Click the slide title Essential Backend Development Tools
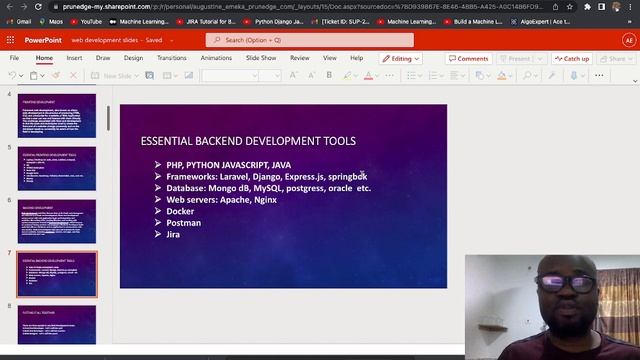The height and width of the screenshot is (360, 640). [x=248, y=141]
